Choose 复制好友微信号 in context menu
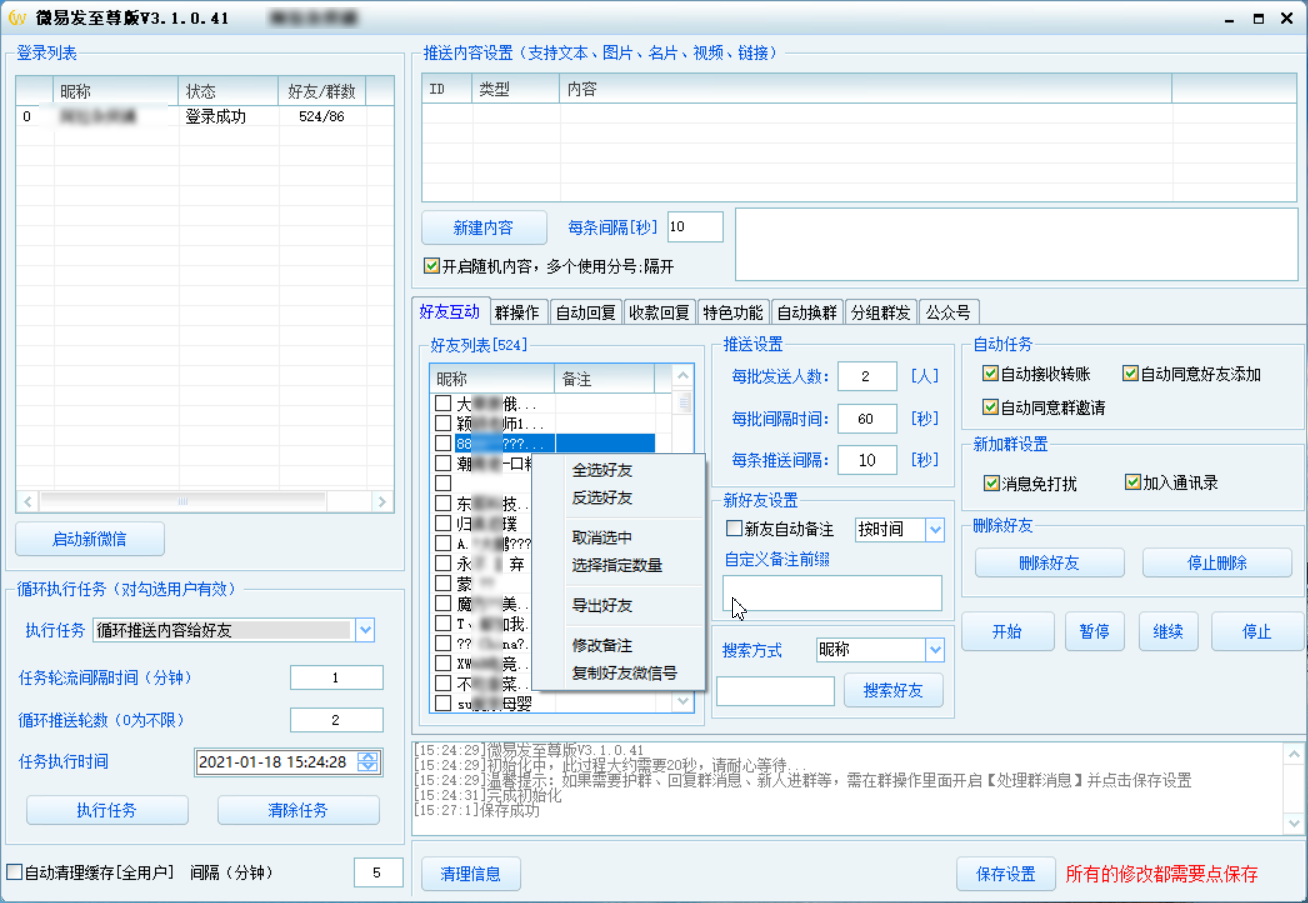 [624, 673]
